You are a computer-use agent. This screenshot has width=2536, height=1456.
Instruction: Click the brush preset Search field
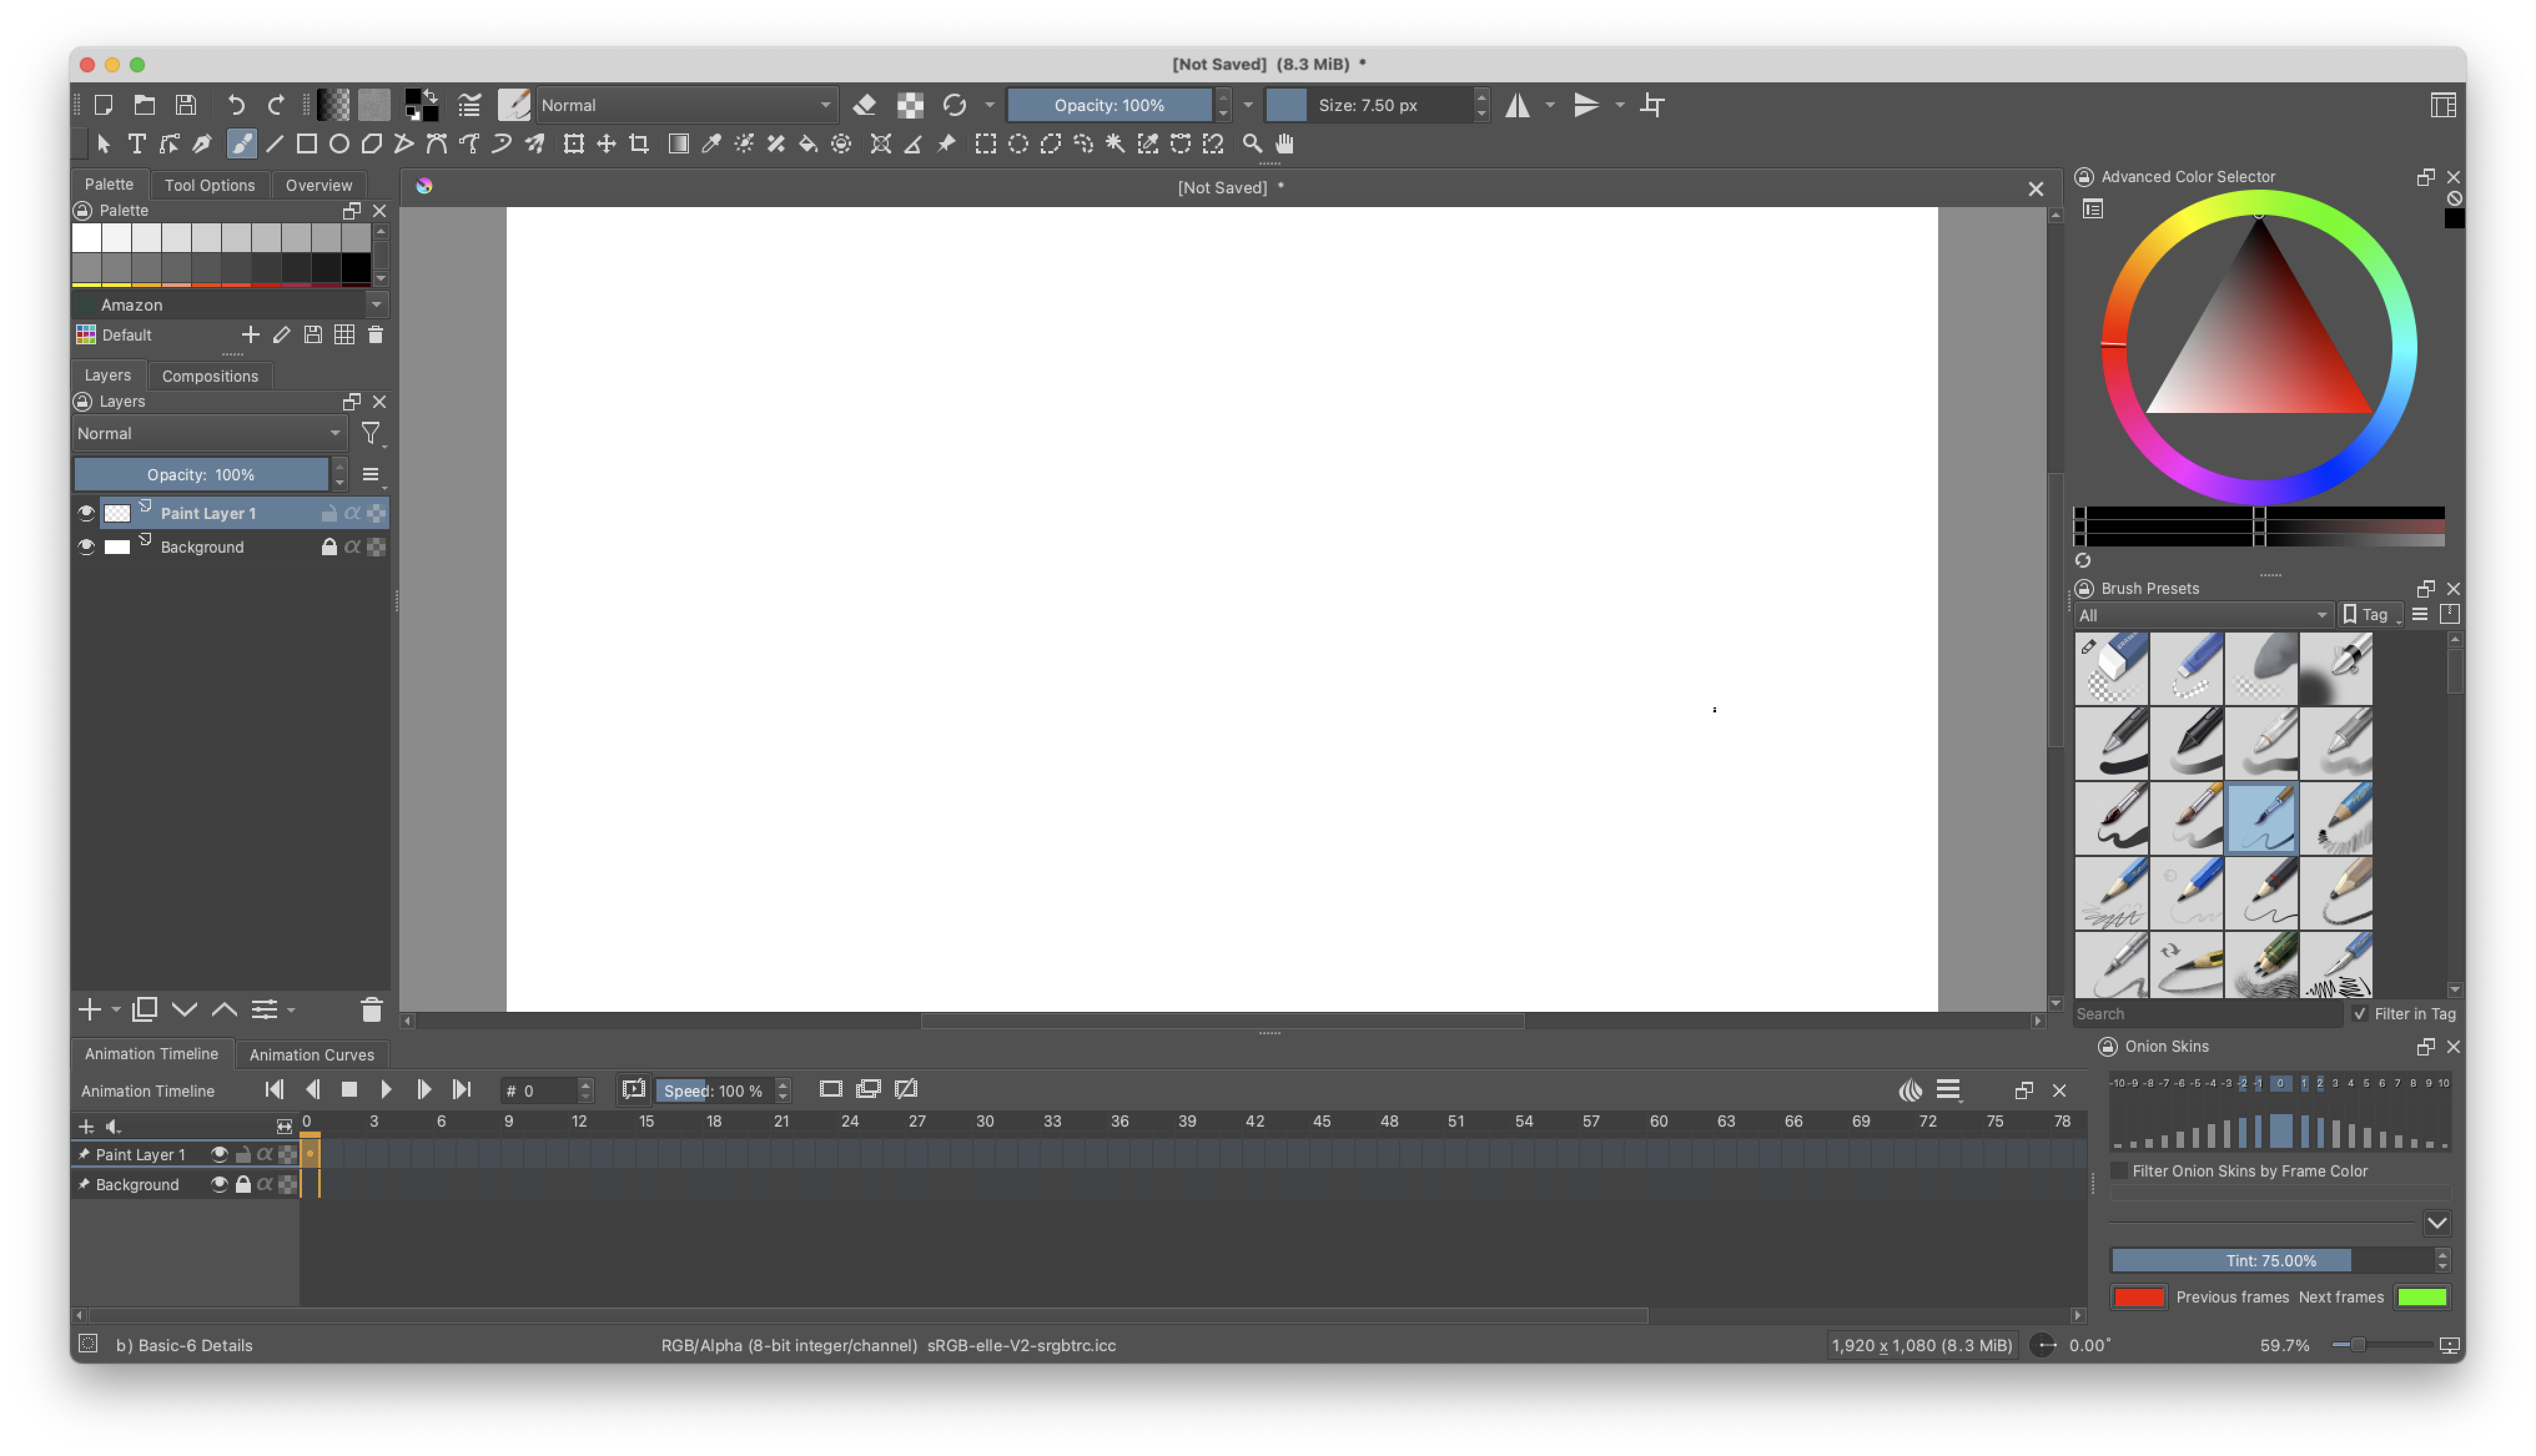tap(2207, 1014)
